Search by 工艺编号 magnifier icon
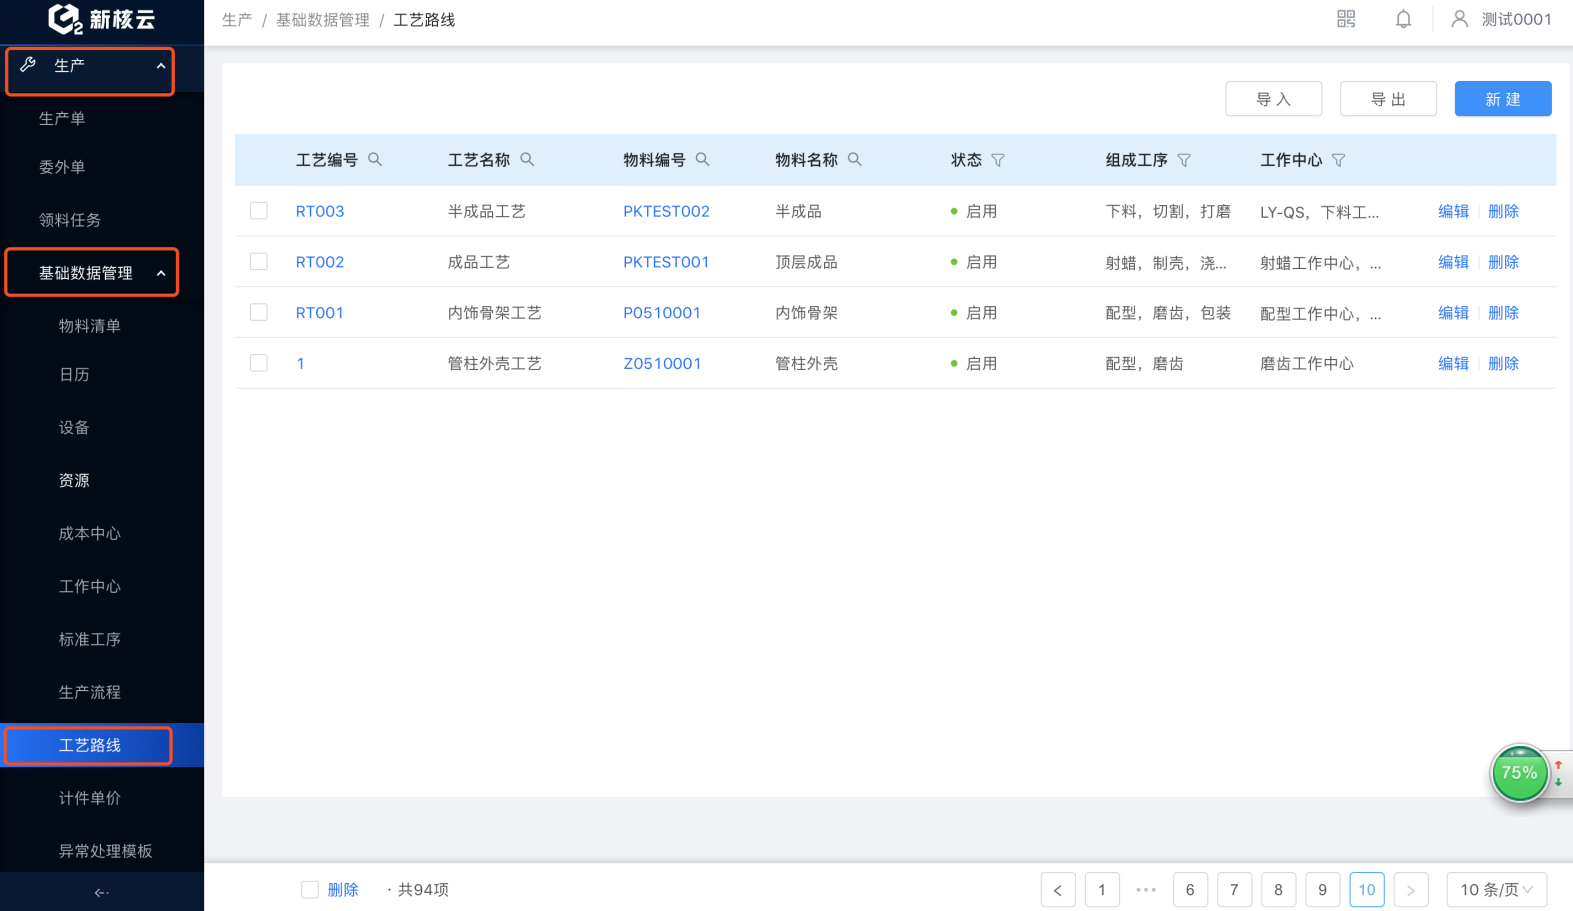The image size is (1573, 911). (375, 159)
